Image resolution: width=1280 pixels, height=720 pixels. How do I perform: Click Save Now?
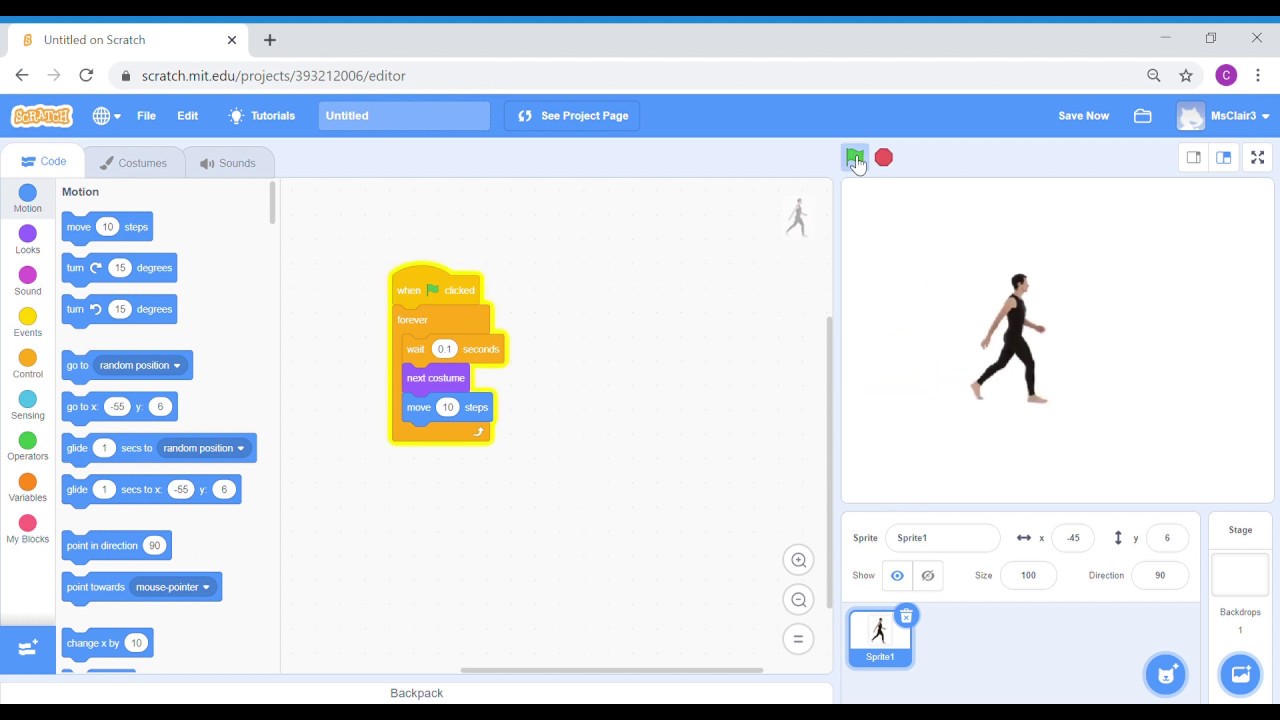pos(1083,116)
